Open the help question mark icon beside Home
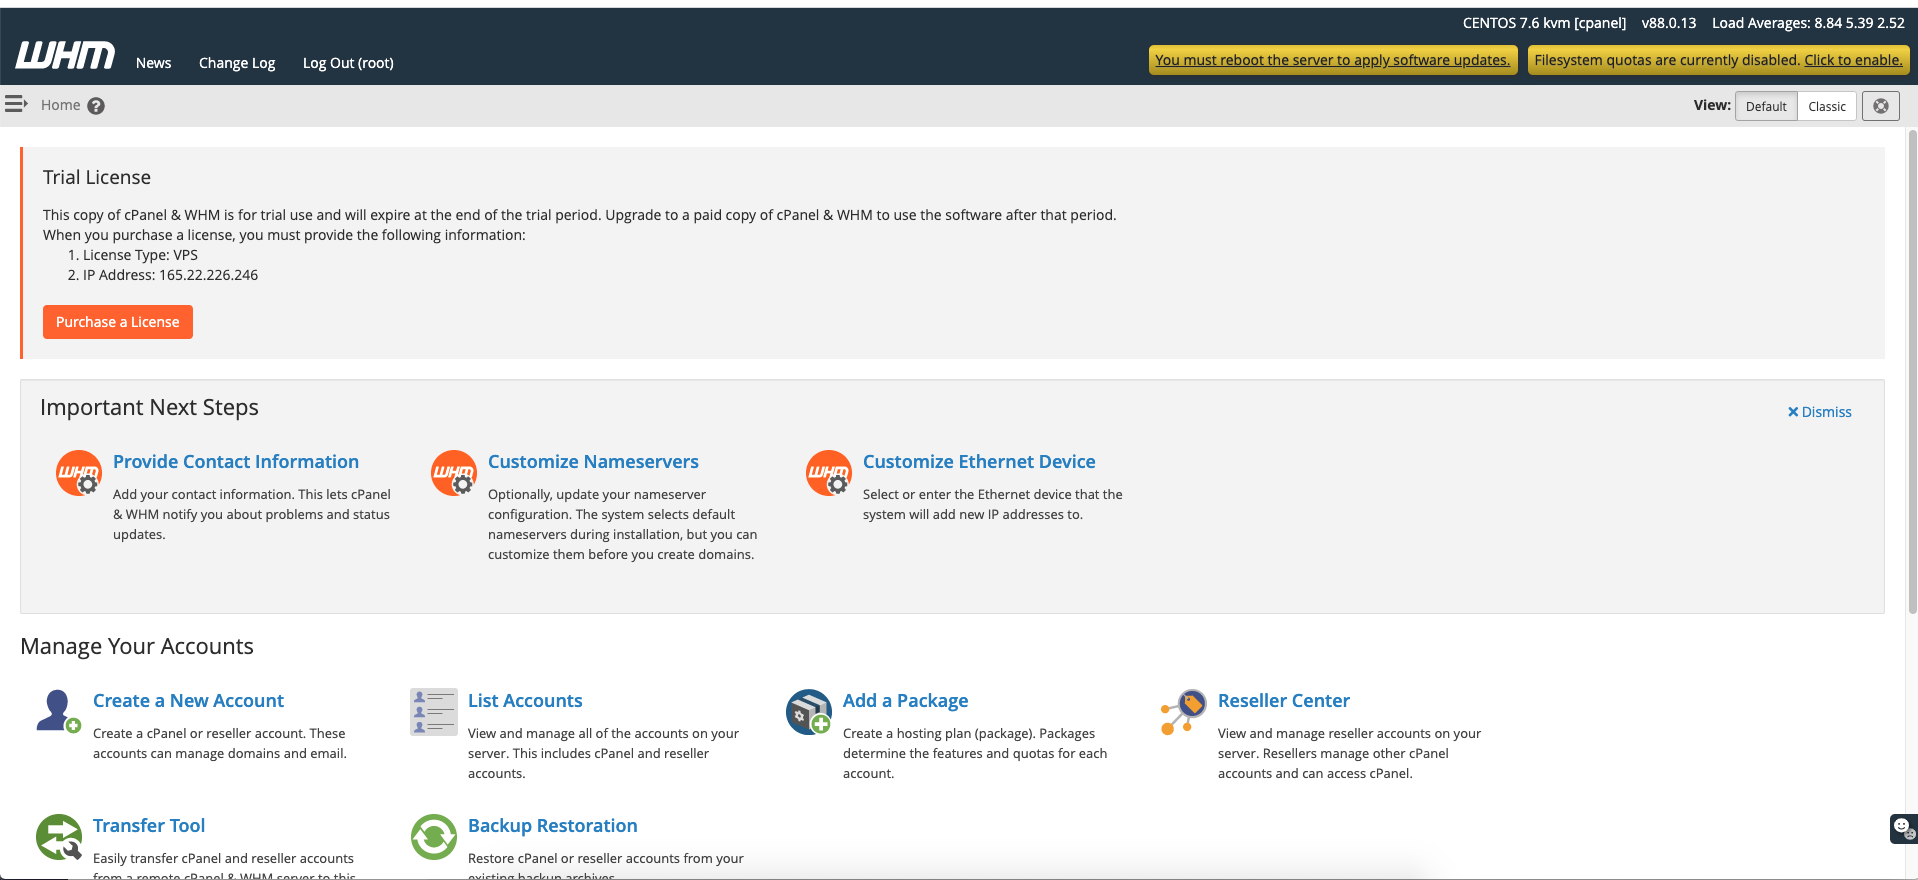The height and width of the screenshot is (880, 1918). tap(96, 106)
